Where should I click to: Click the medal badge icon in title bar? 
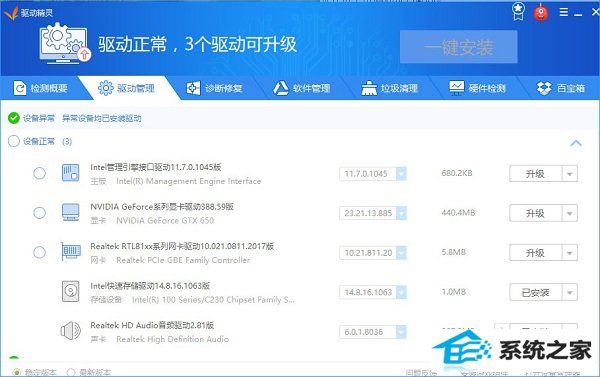tap(518, 12)
